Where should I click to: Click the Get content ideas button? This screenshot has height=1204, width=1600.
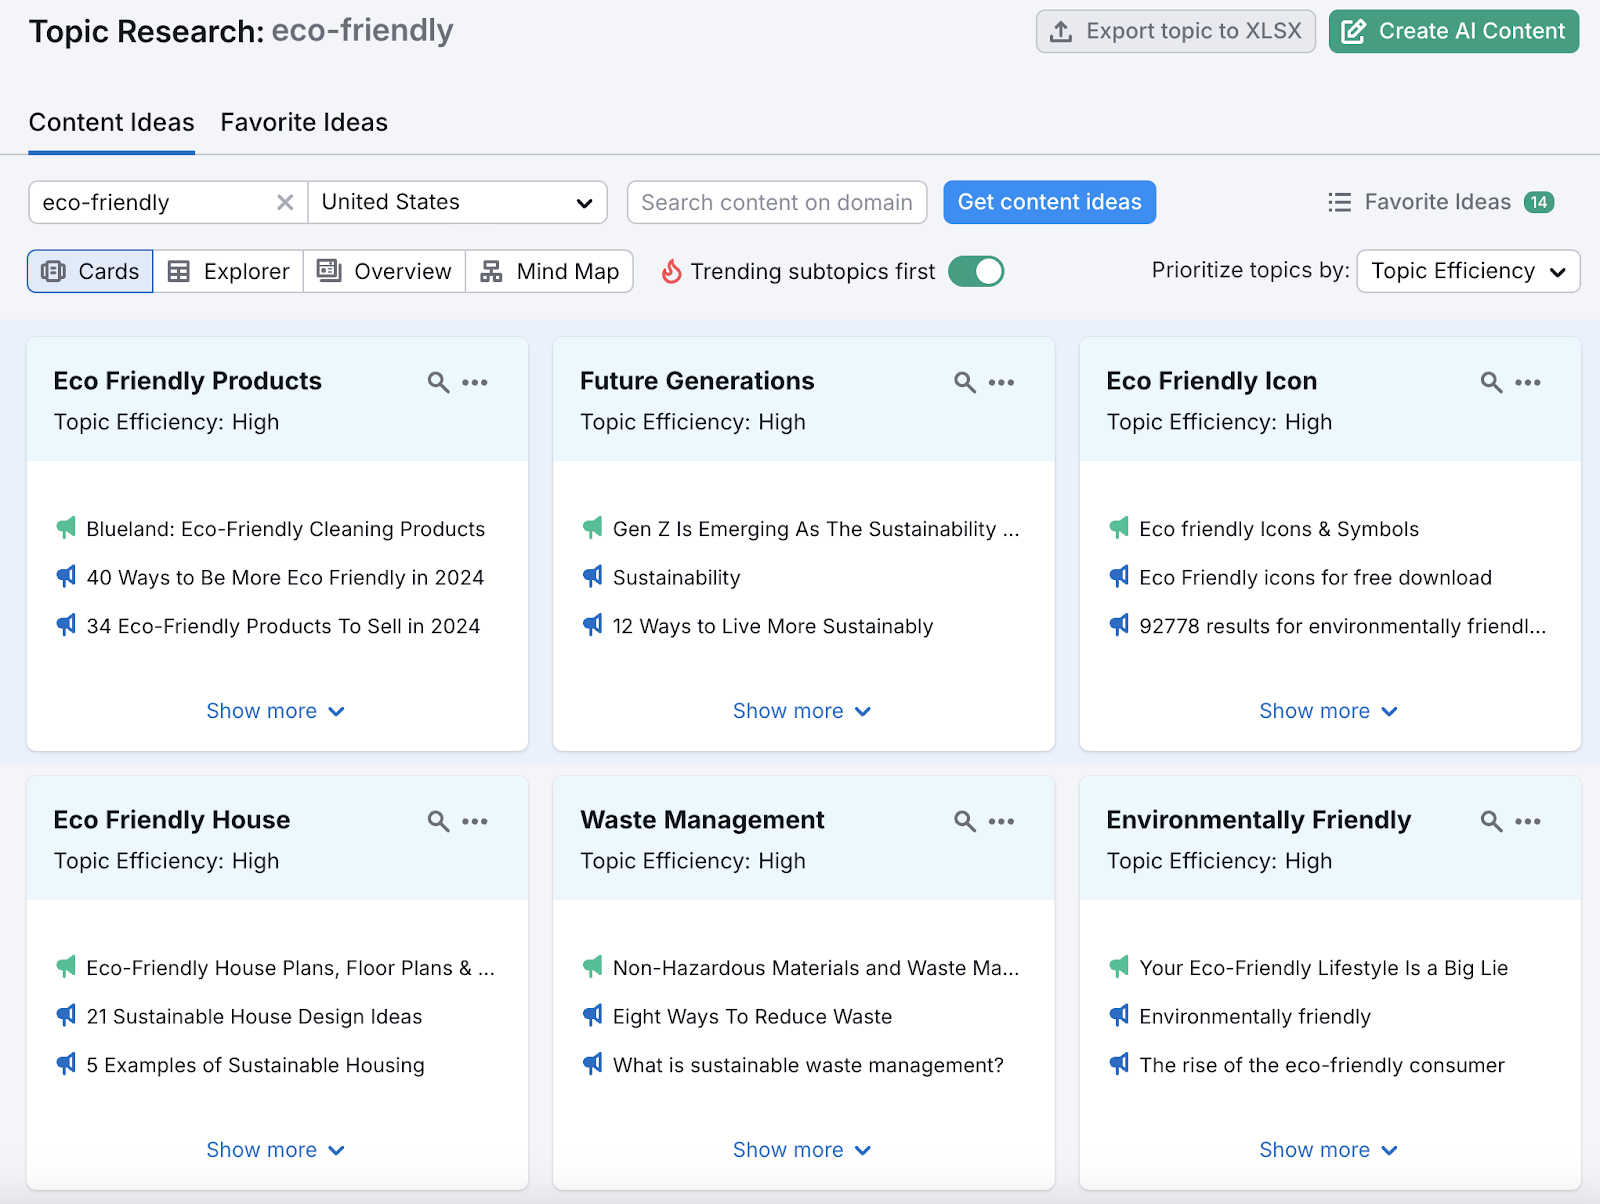click(x=1049, y=202)
